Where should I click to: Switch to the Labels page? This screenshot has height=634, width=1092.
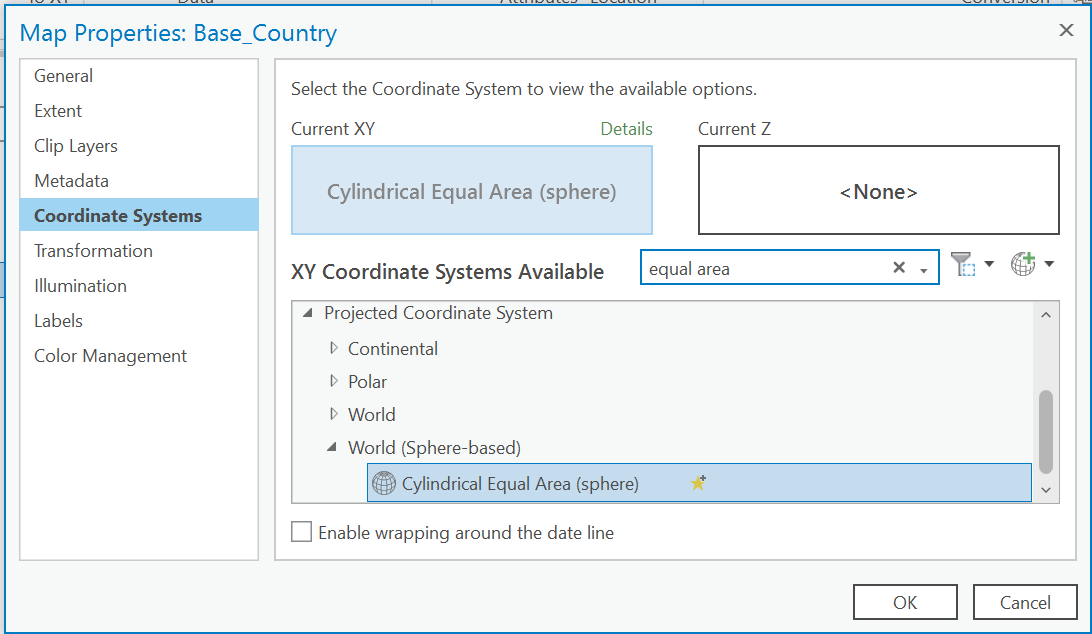pyautogui.click(x=58, y=320)
